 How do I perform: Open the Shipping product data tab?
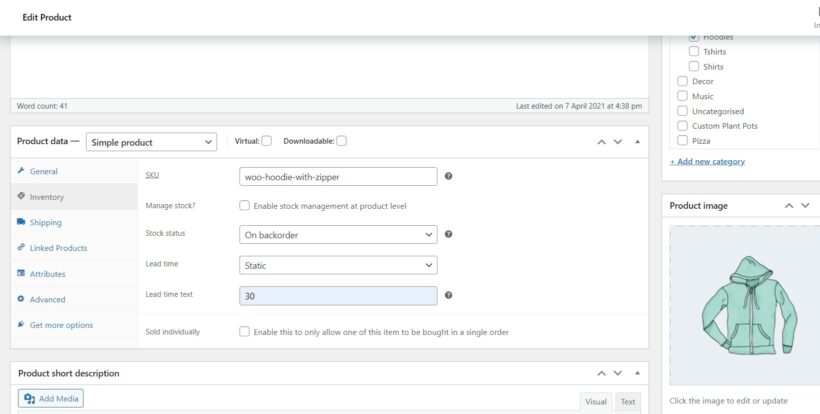click(x=74, y=222)
